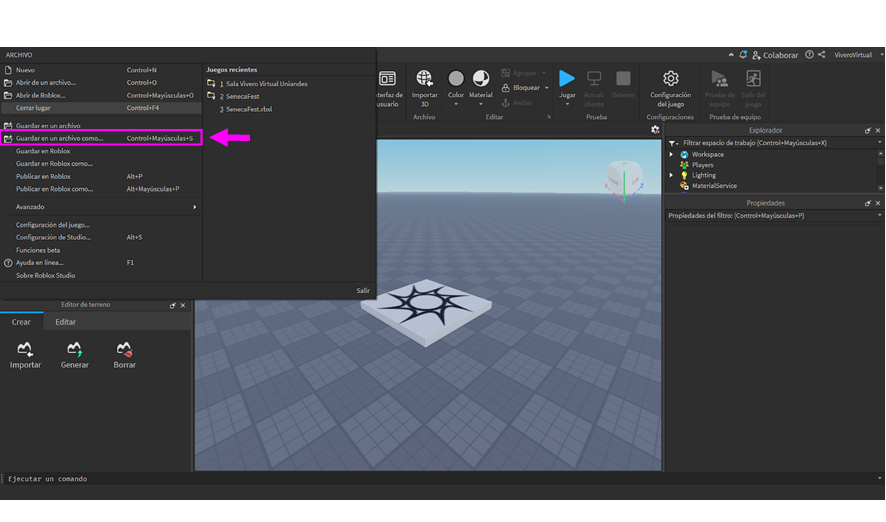Switch to the Editar terrain tab

[65, 322]
